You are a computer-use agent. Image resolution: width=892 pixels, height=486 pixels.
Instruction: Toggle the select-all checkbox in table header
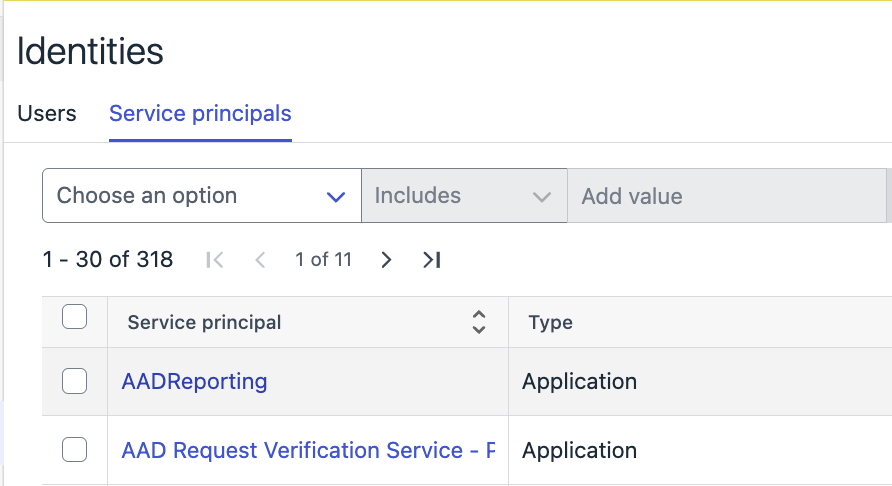pos(75,318)
